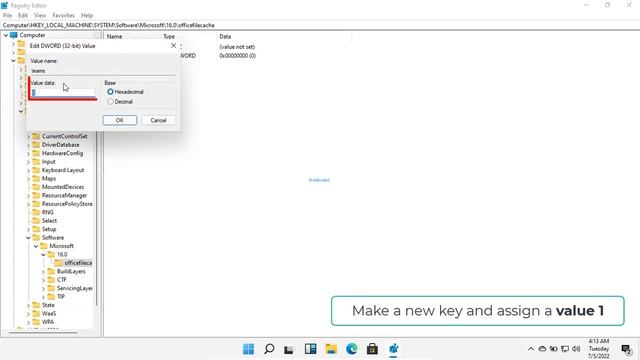Select the Select key
This screenshot has height=360, width=640.
(x=49, y=221)
